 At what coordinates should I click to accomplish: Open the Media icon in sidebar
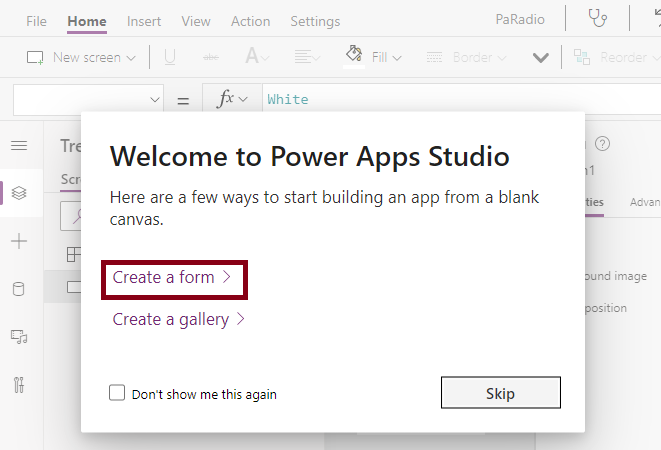tap(19, 337)
